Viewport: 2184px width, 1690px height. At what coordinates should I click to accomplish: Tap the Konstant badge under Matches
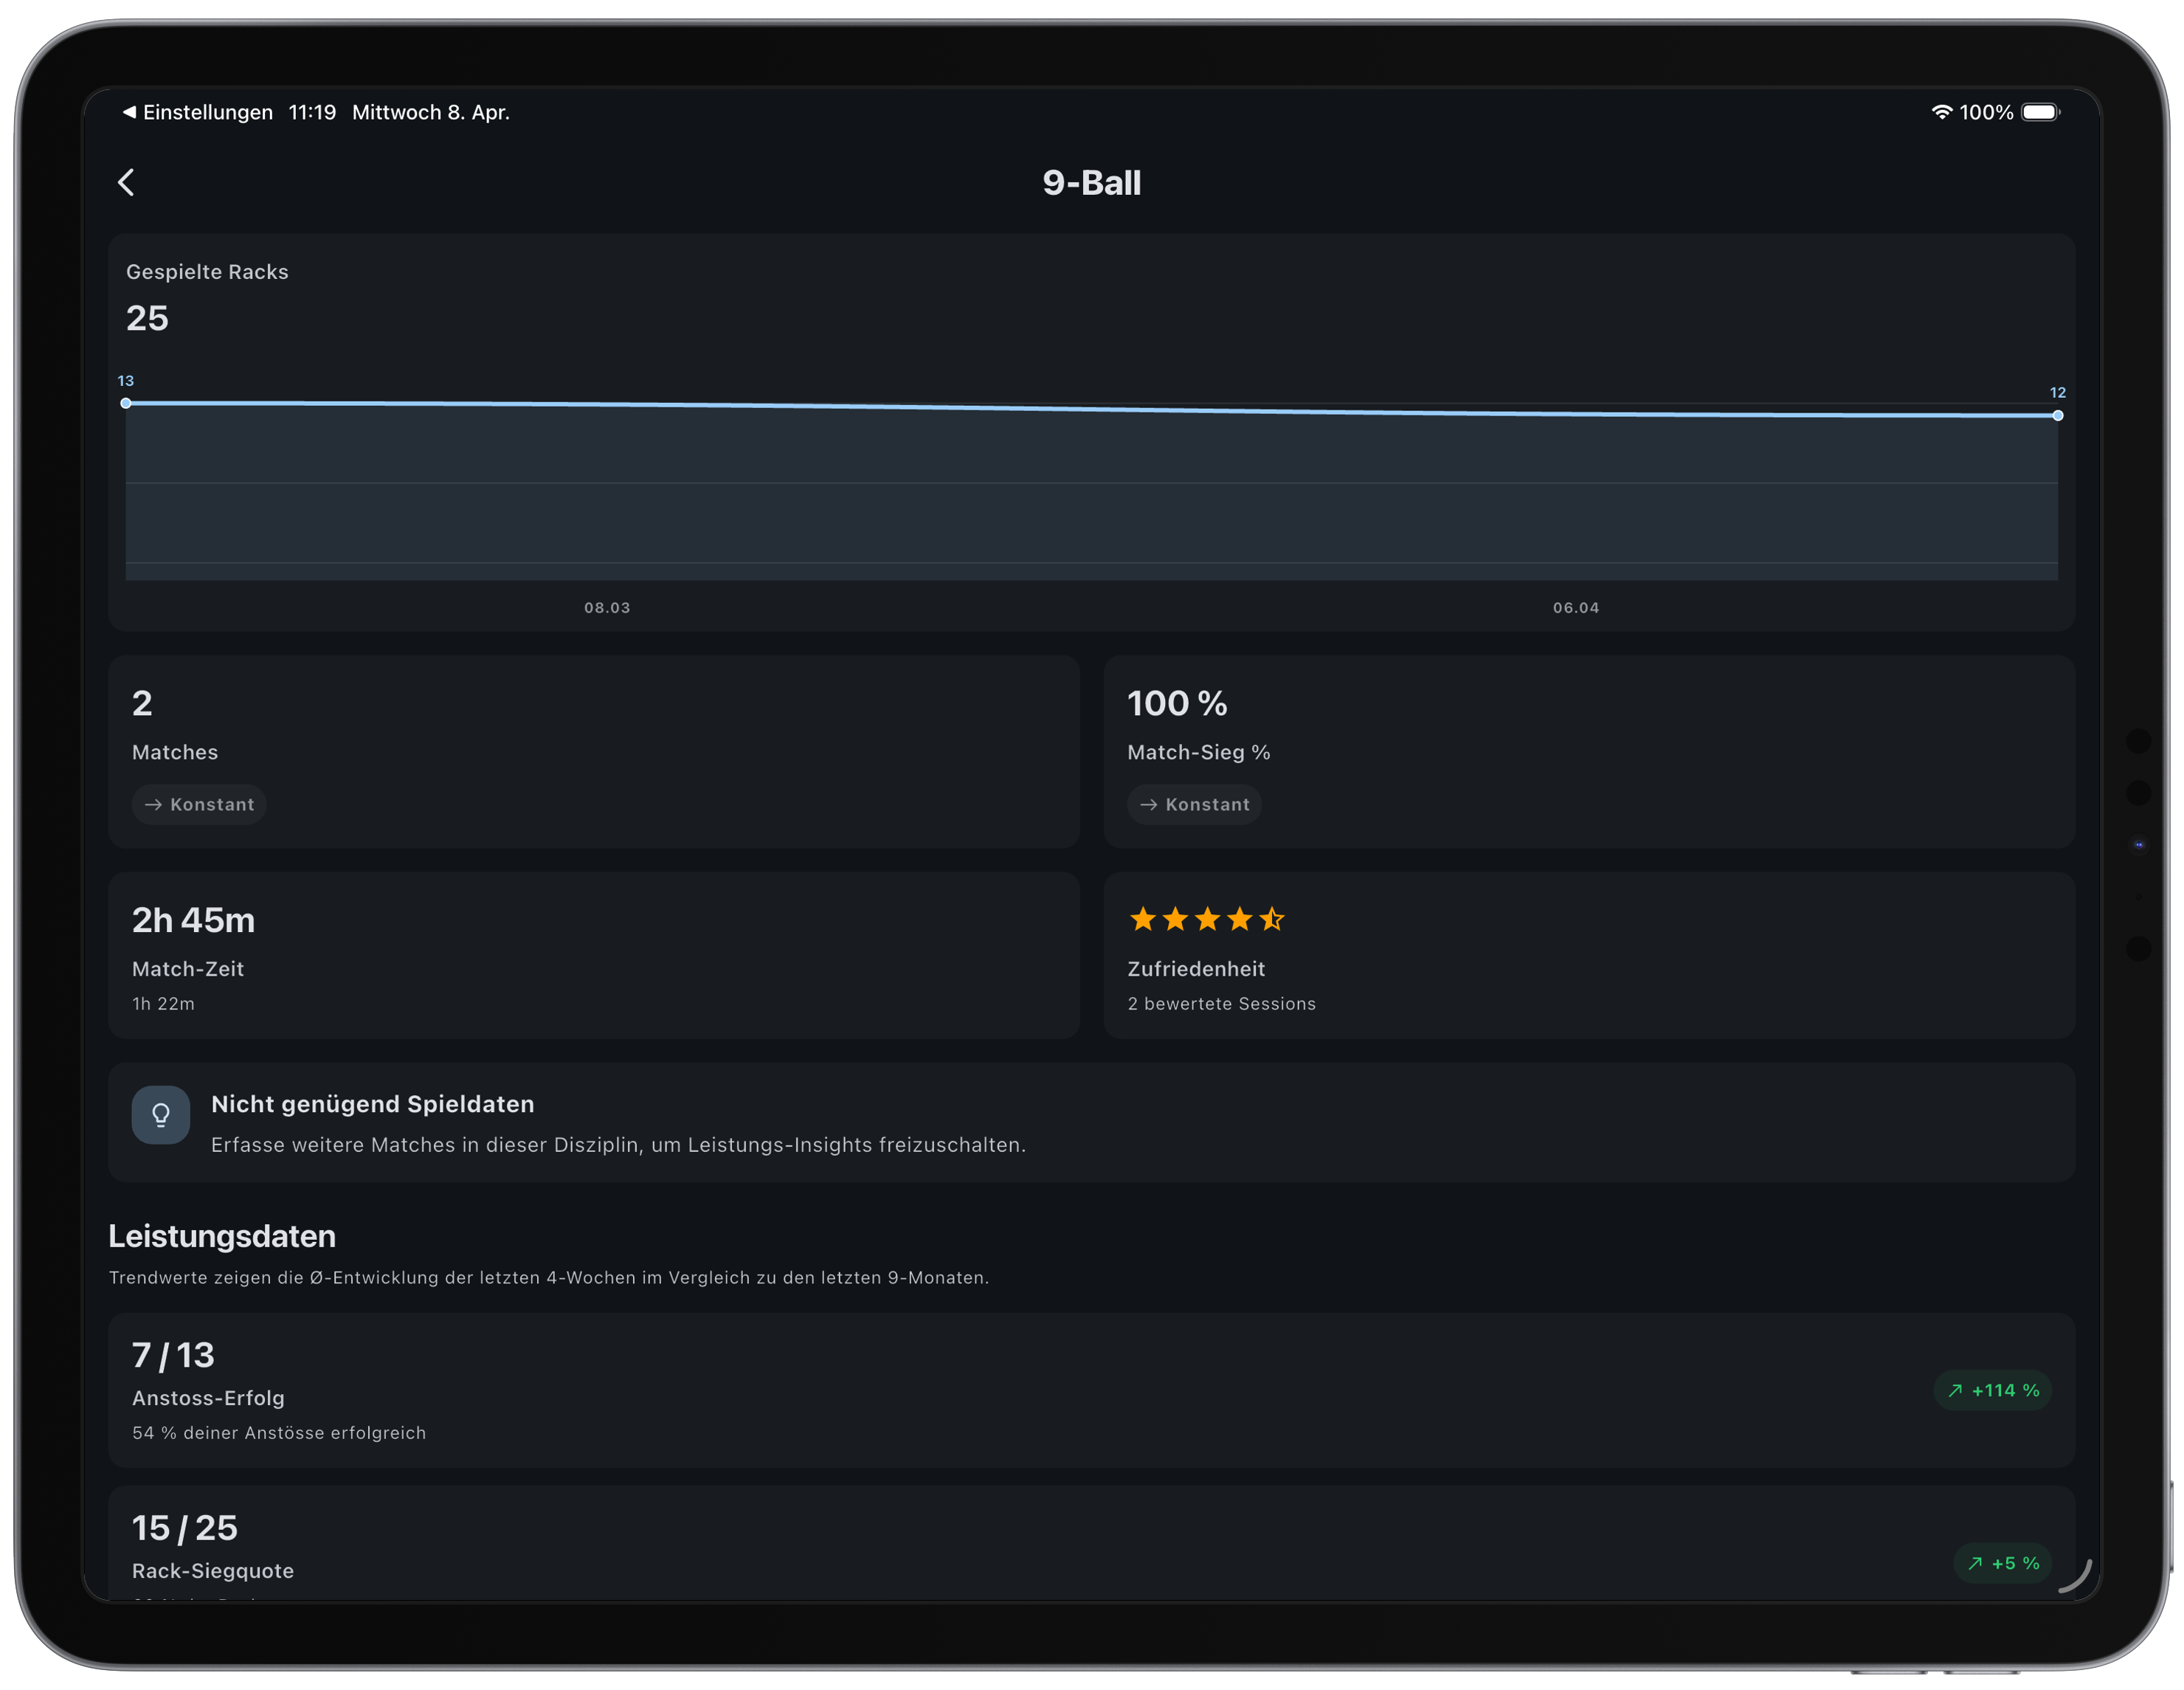coord(199,804)
